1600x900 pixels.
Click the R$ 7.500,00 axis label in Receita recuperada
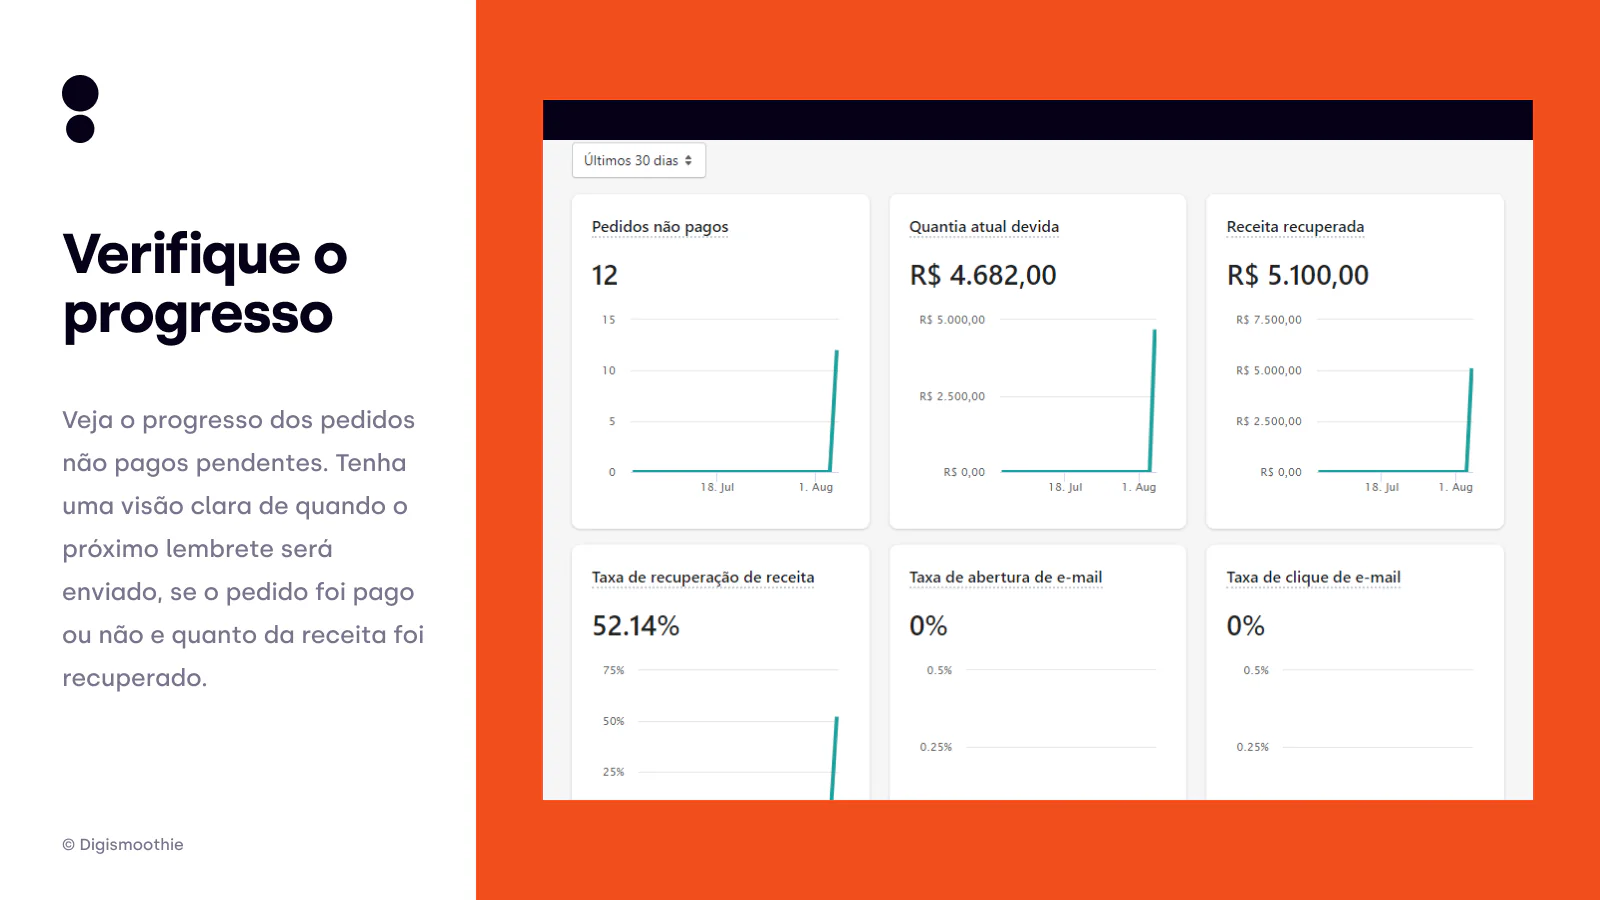click(x=1269, y=320)
